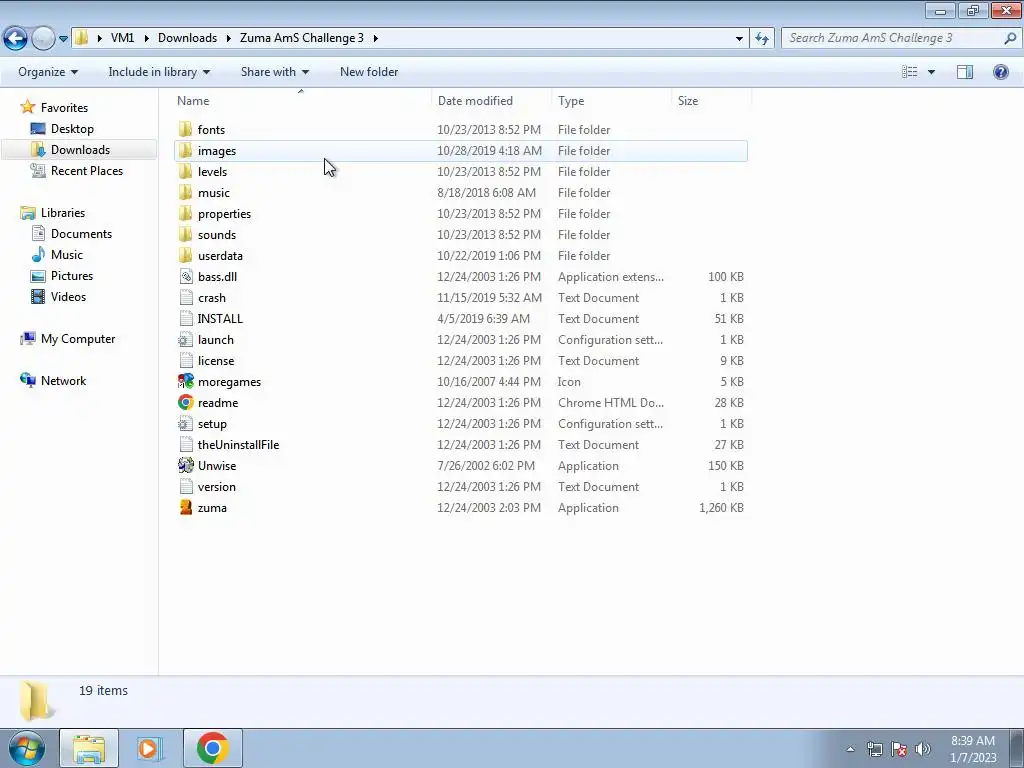The width and height of the screenshot is (1024, 768).
Task: Select the Unwise application icon
Action: pos(185,466)
